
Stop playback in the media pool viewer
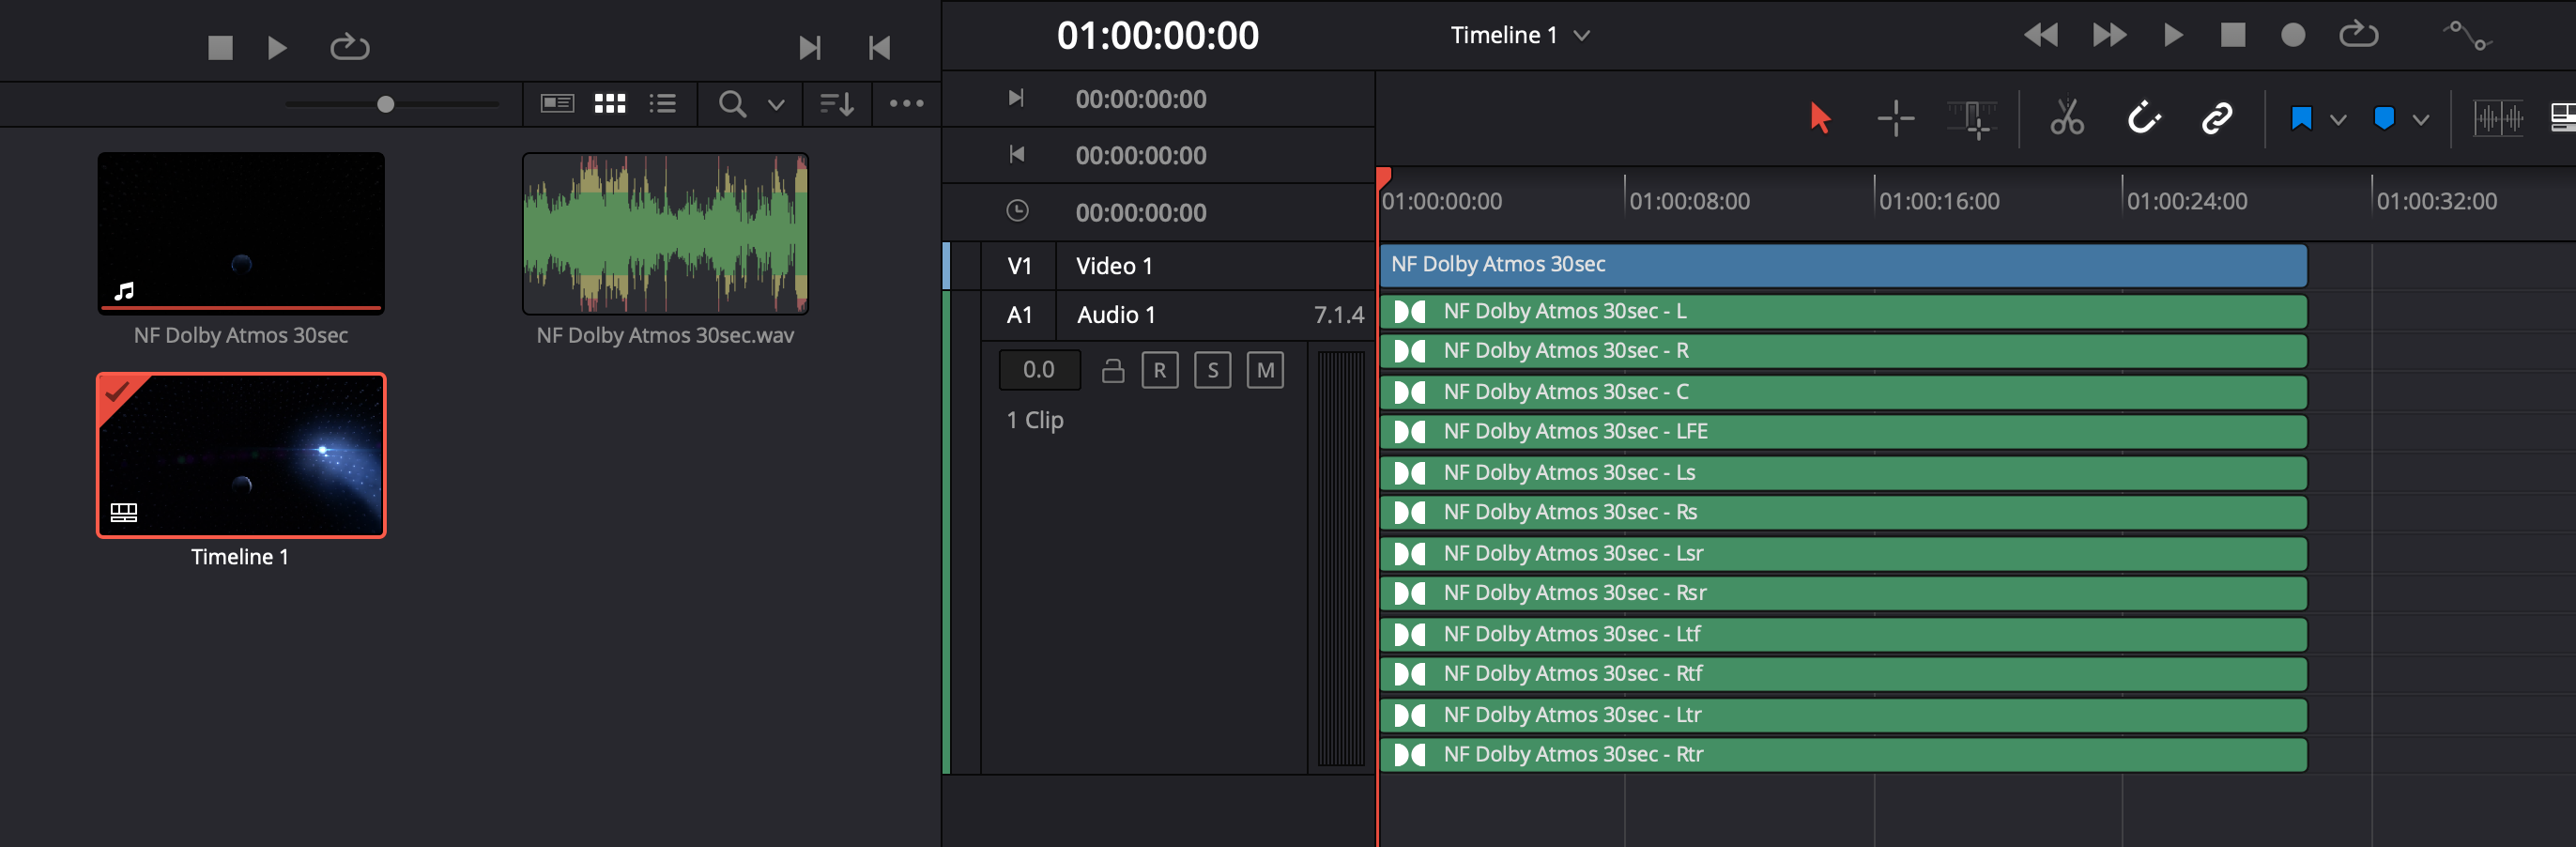pyautogui.click(x=220, y=47)
